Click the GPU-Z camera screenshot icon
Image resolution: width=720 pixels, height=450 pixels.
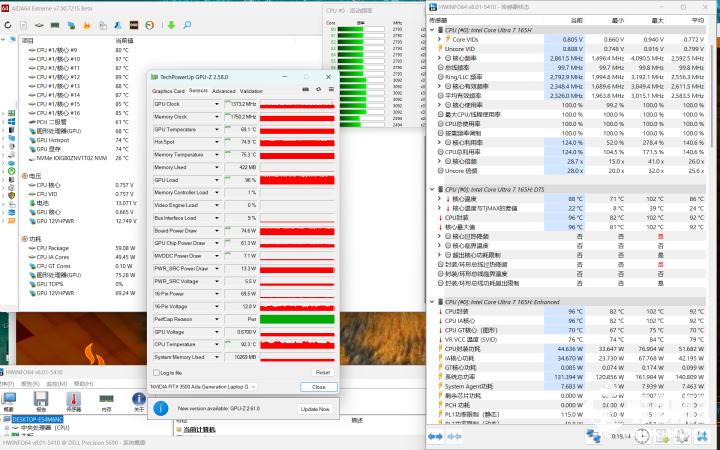(x=305, y=90)
